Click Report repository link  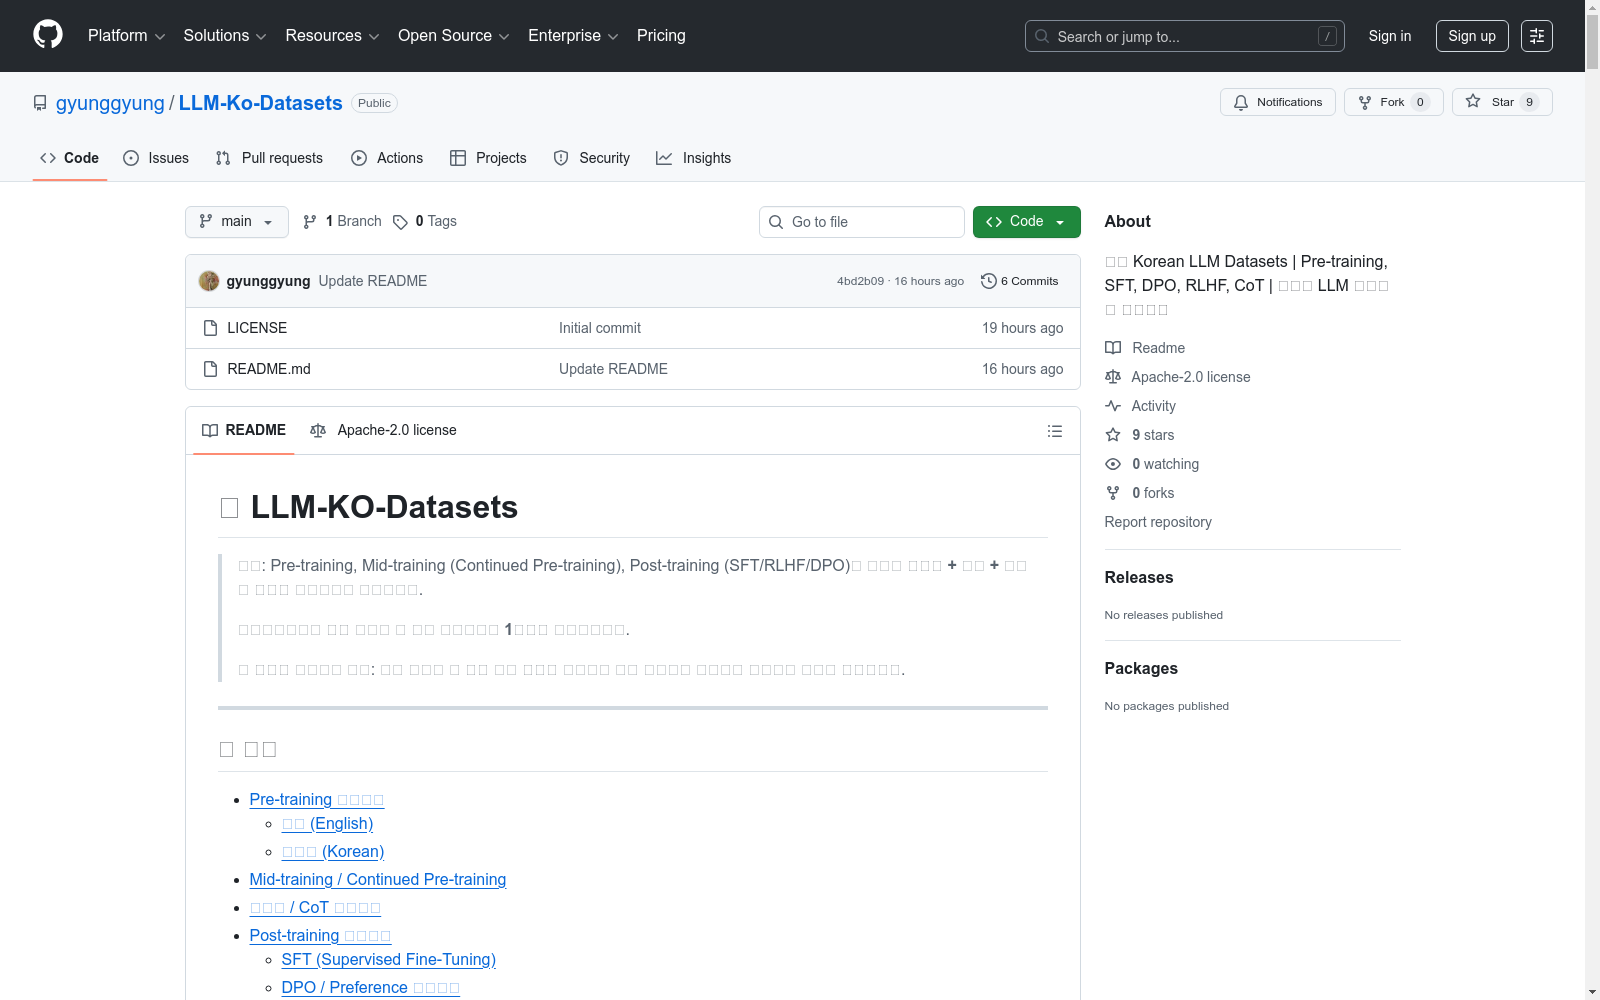(x=1158, y=522)
